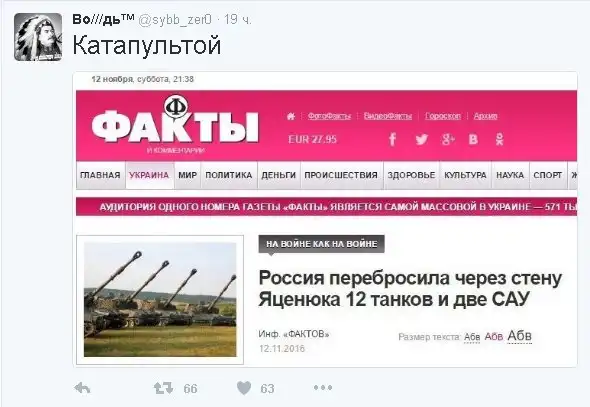The width and height of the screenshot is (590, 407).
Task: Open the ПРОИСШЕСТВИЯ navigation tab
Action: coord(341,175)
